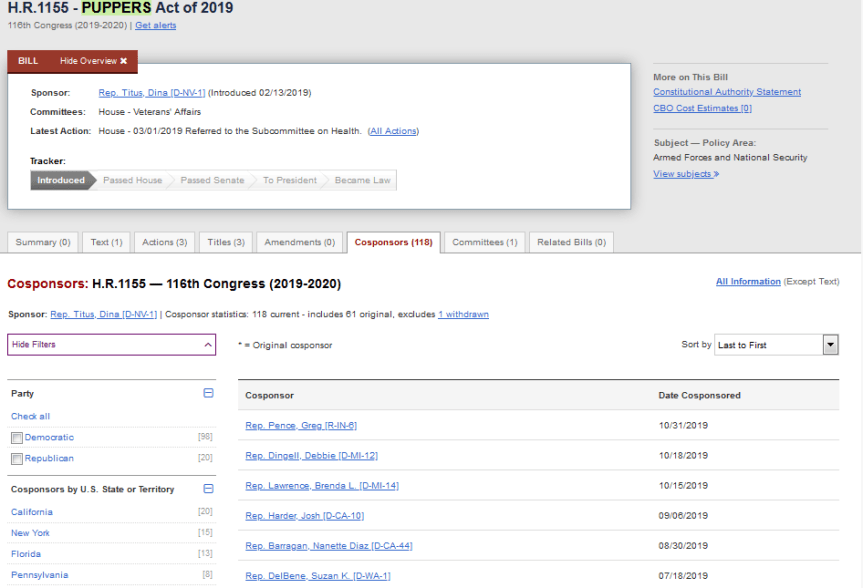
Task: Open the 1 withdrawn cosponsor link
Action: point(463,314)
